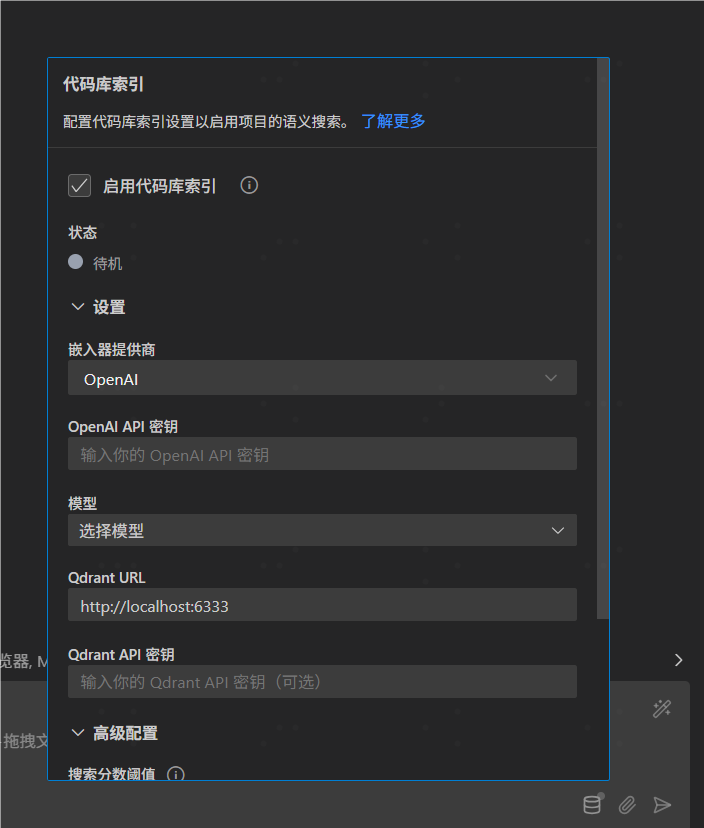The width and height of the screenshot is (704, 828).
Task: Open the 嵌入器提供商 OpenAI dropdown
Action: point(322,379)
